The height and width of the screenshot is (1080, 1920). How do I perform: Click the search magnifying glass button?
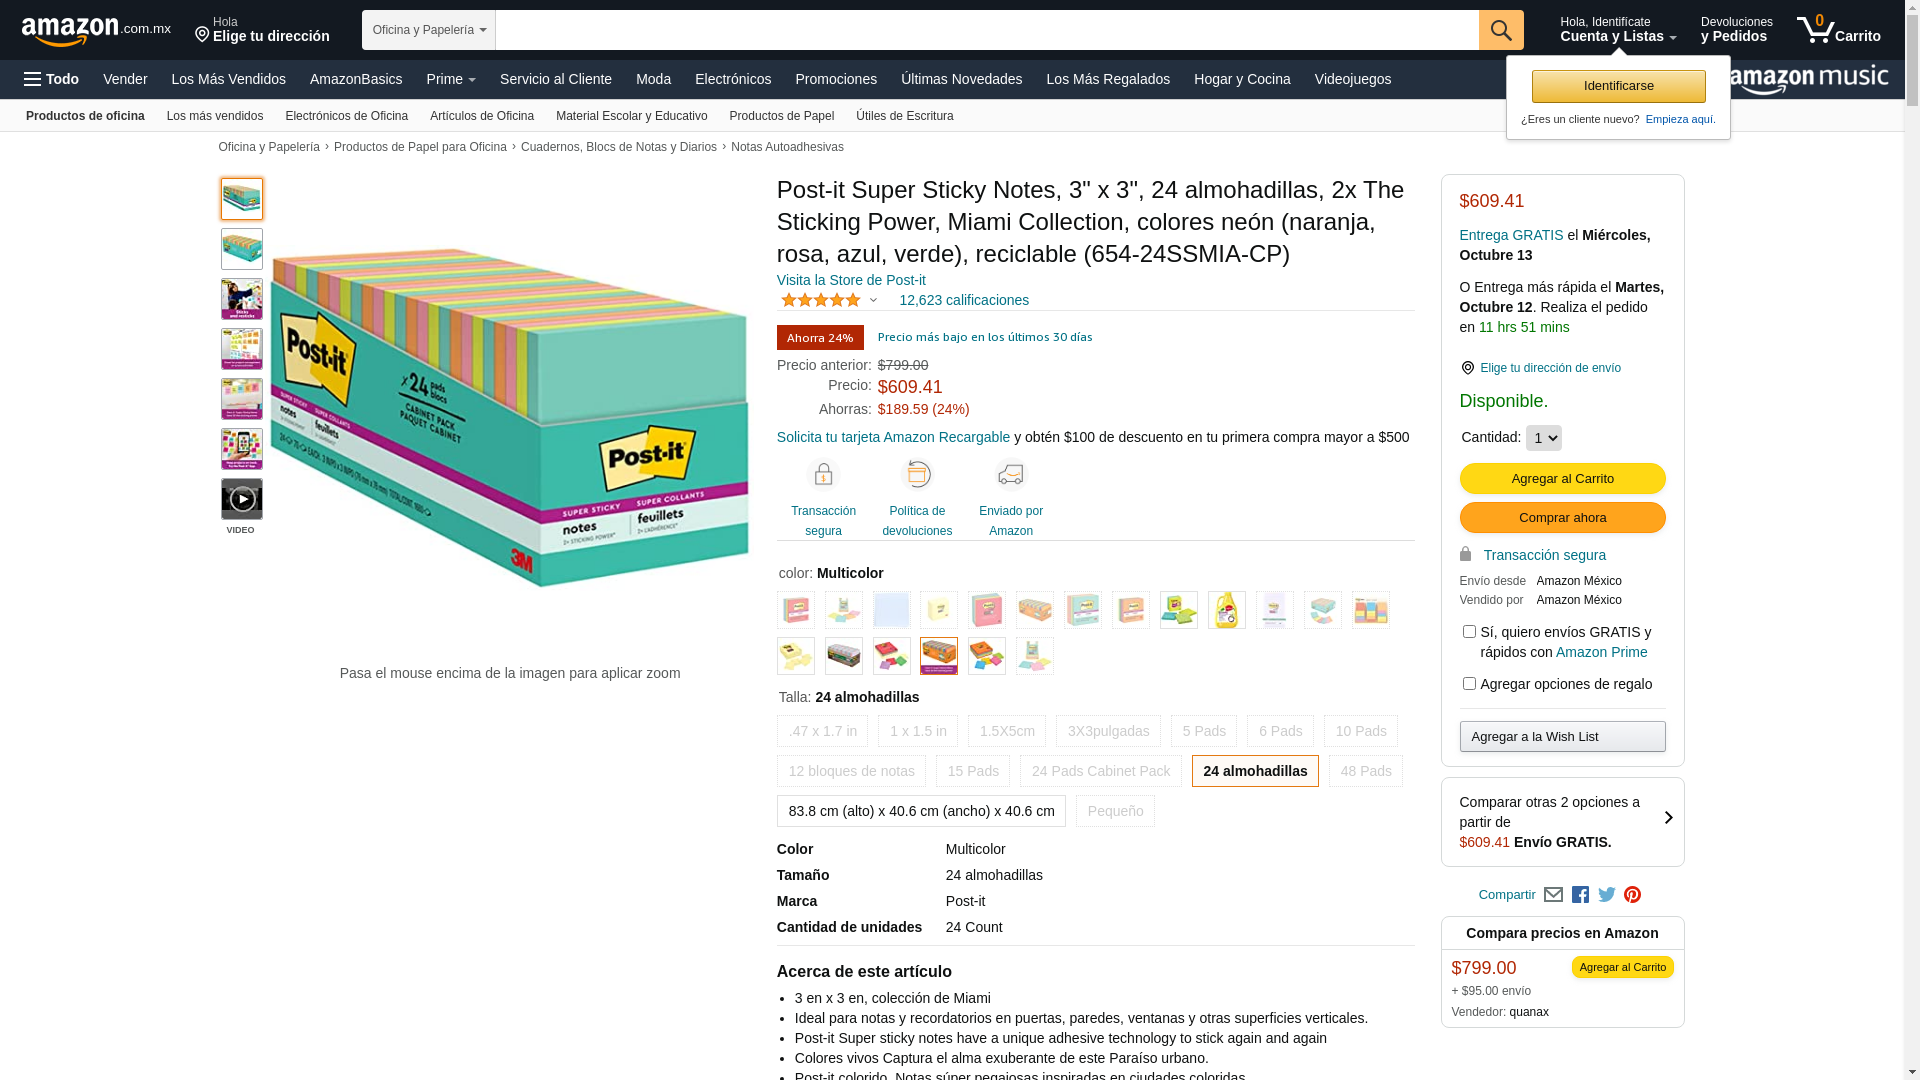point(1500,30)
